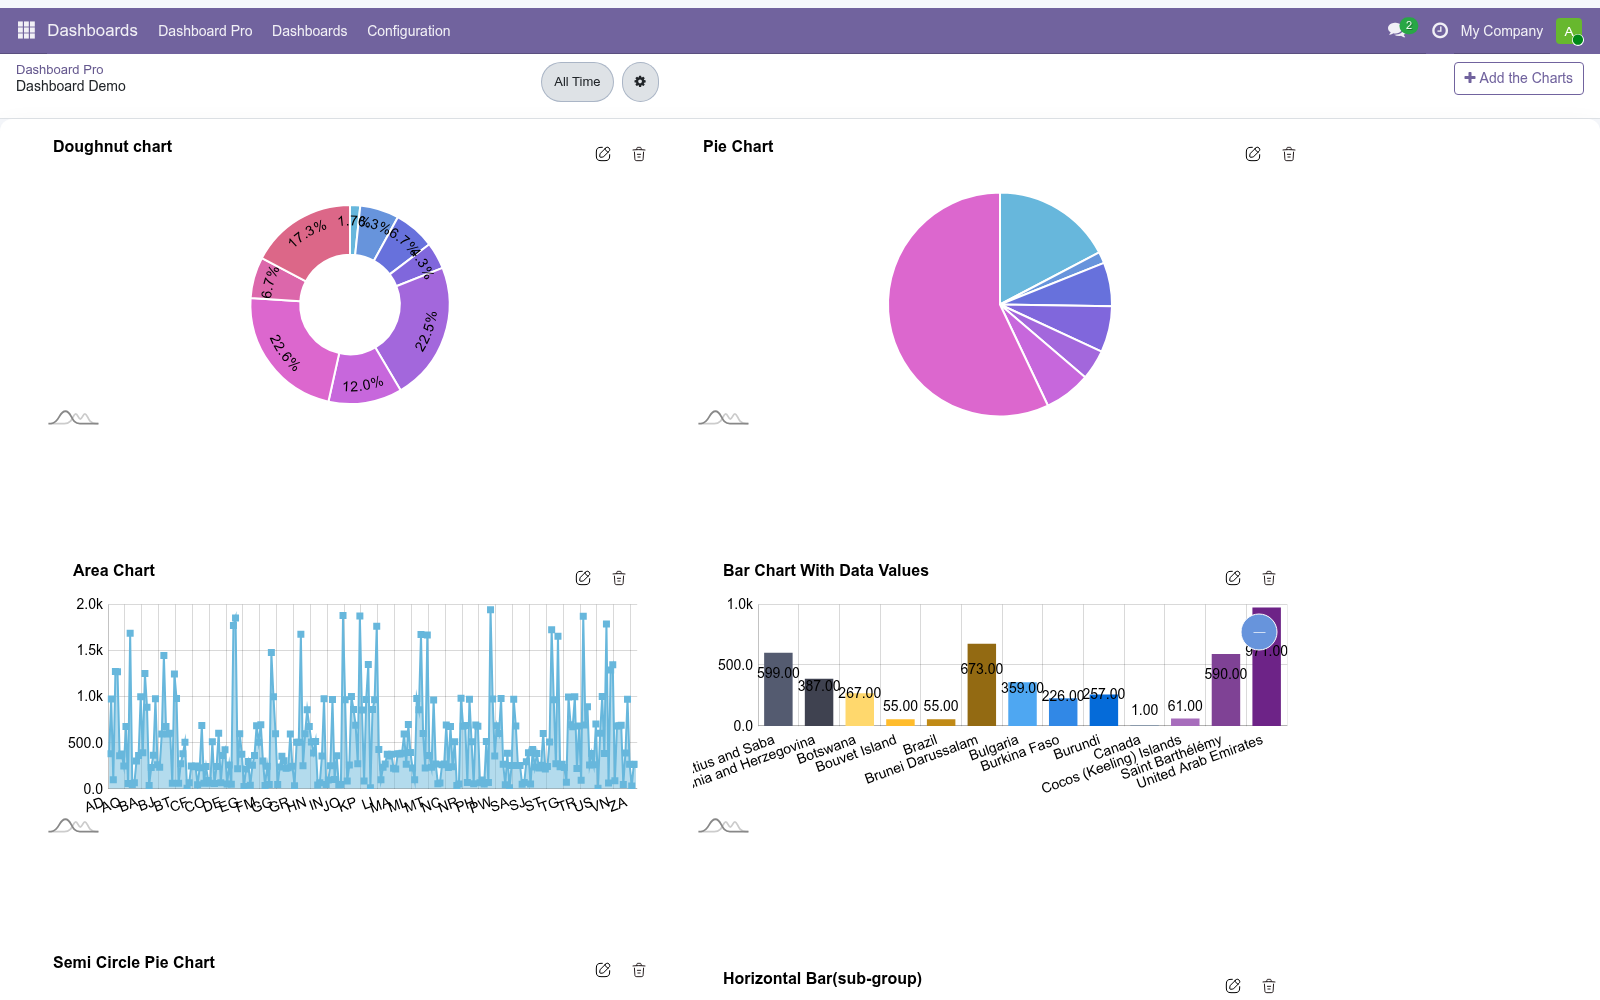Delete the Pie Chart
This screenshot has width=1600, height=1000.
pyautogui.click(x=1289, y=154)
